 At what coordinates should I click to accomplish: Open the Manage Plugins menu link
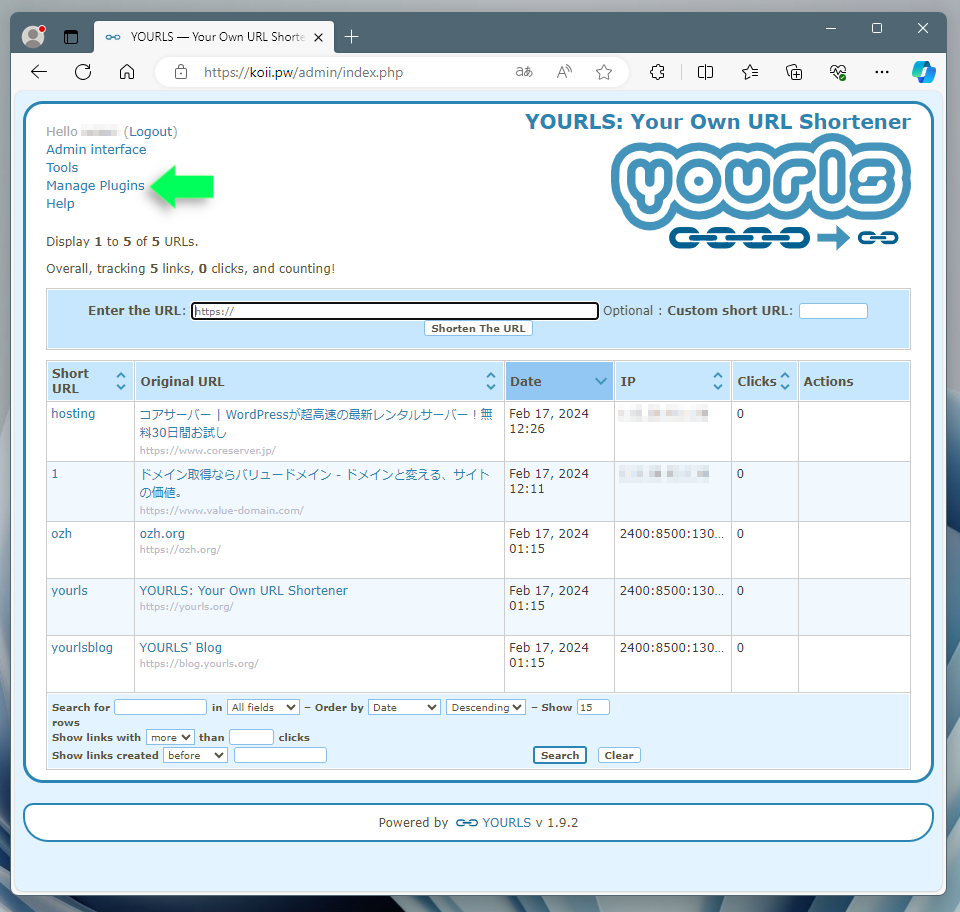(x=96, y=185)
